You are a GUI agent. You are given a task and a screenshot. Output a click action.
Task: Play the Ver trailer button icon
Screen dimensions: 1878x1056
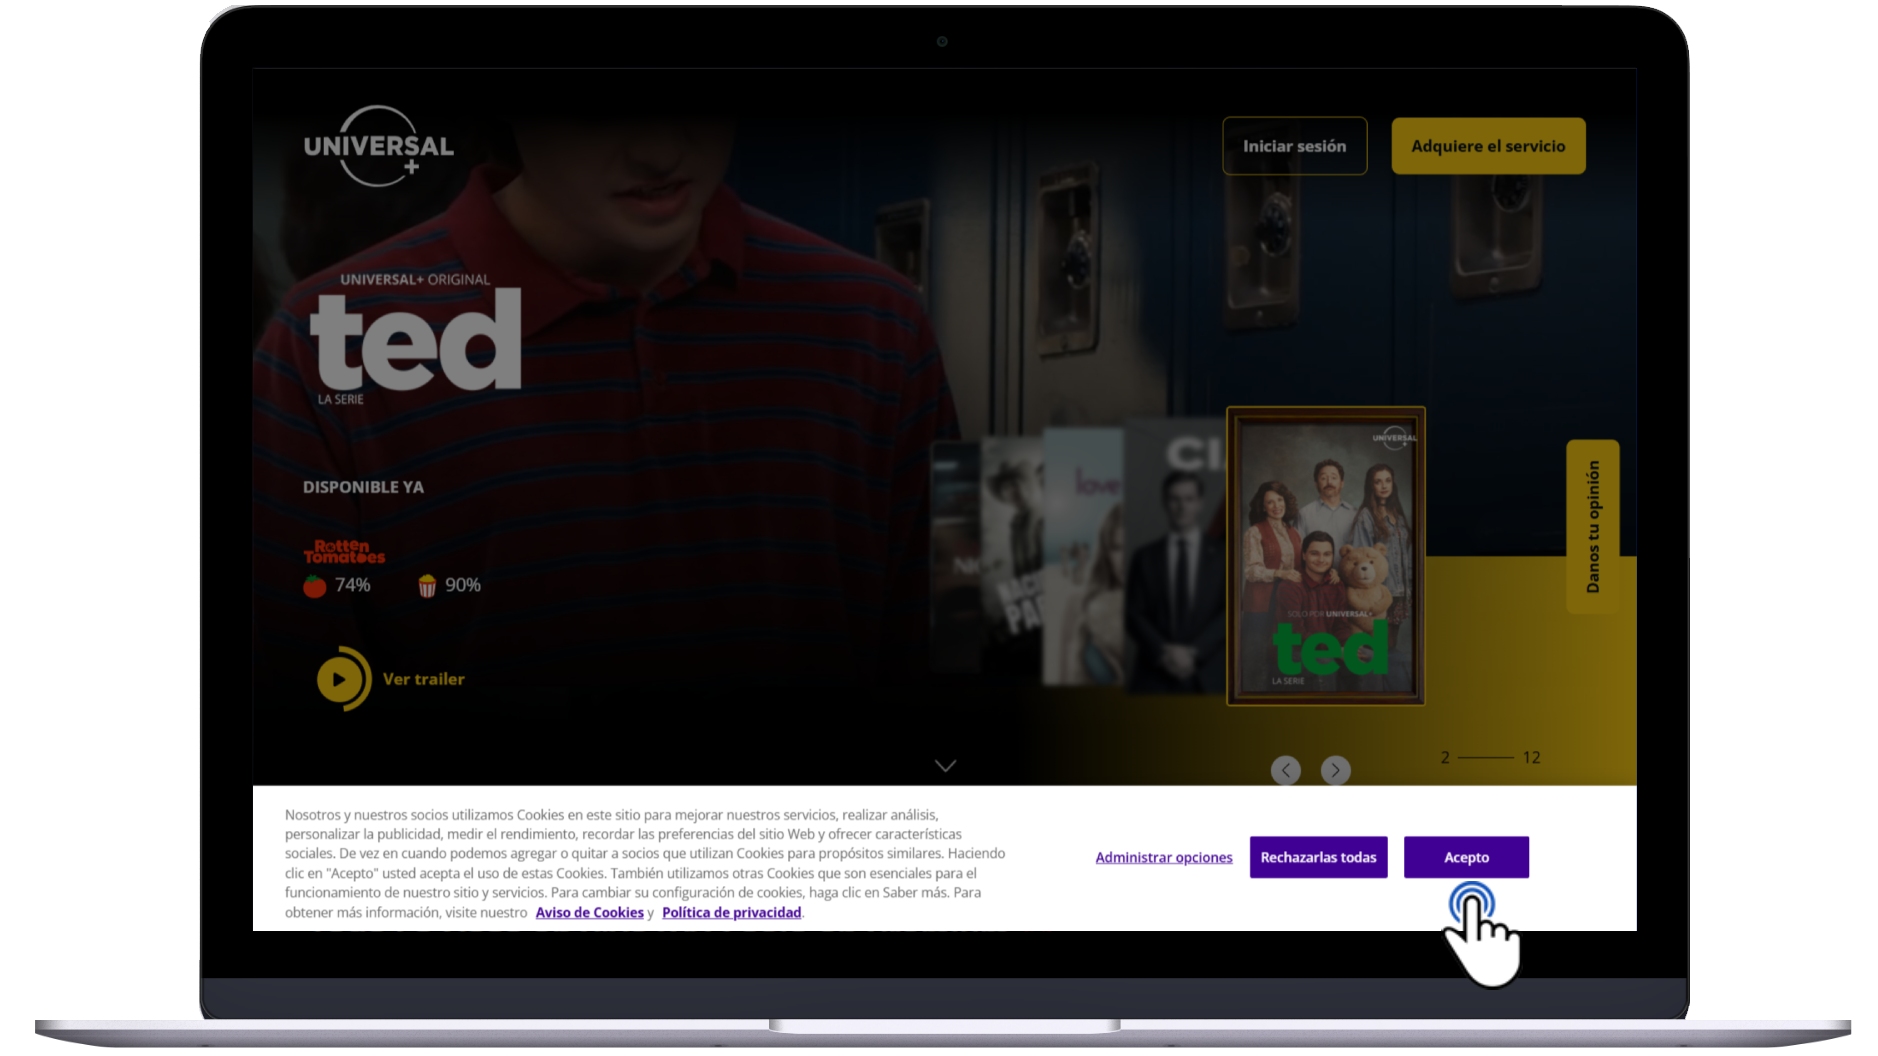click(340, 679)
